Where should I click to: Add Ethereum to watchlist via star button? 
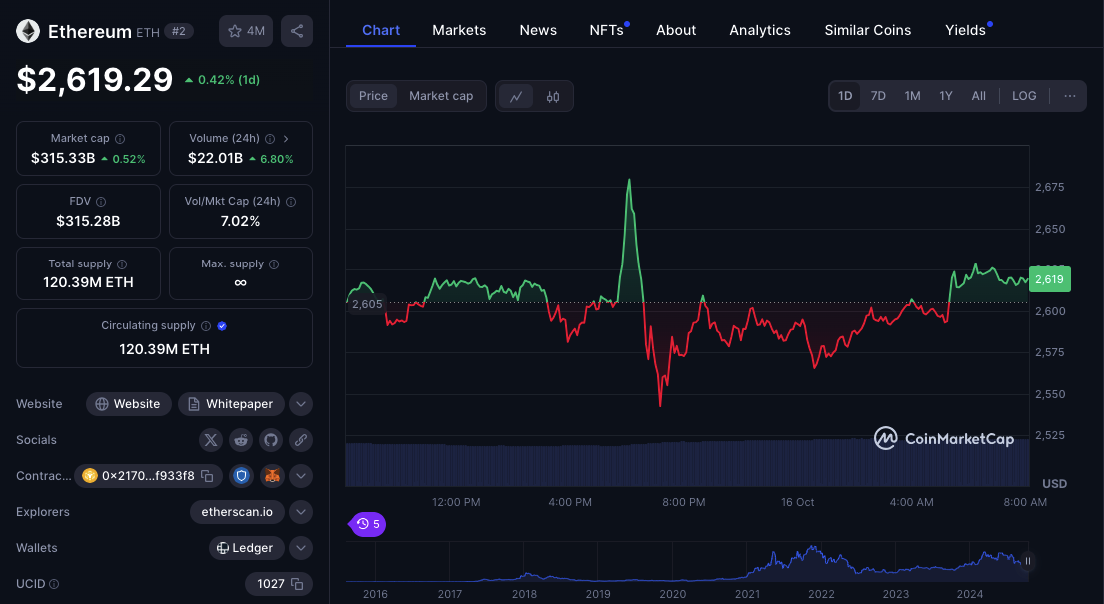tap(246, 31)
